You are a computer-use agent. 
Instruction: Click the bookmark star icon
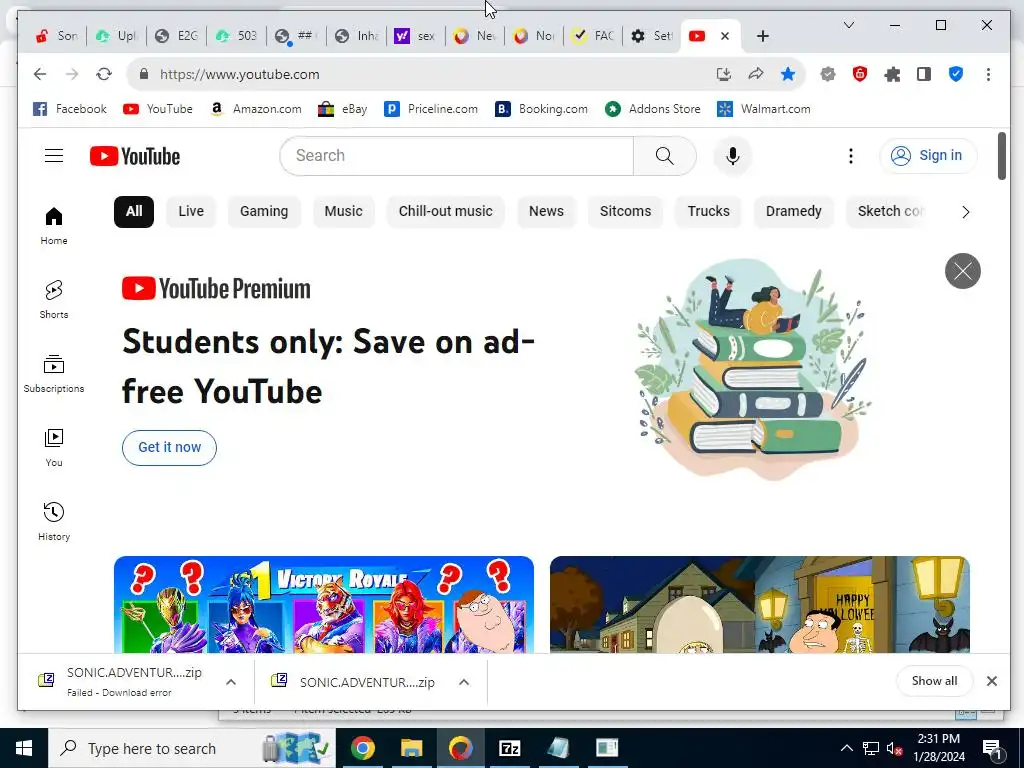(x=788, y=74)
